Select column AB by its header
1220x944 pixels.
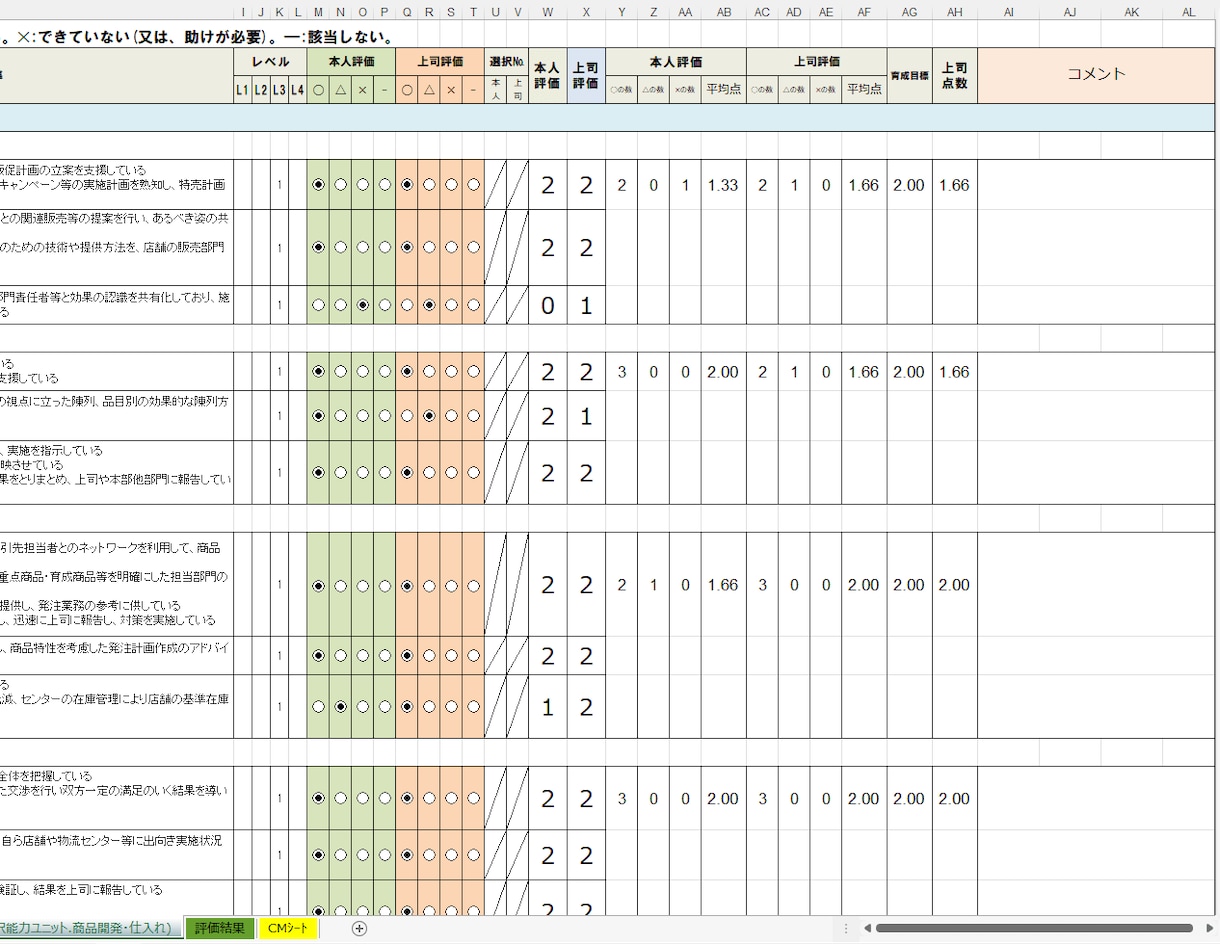(x=723, y=12)
